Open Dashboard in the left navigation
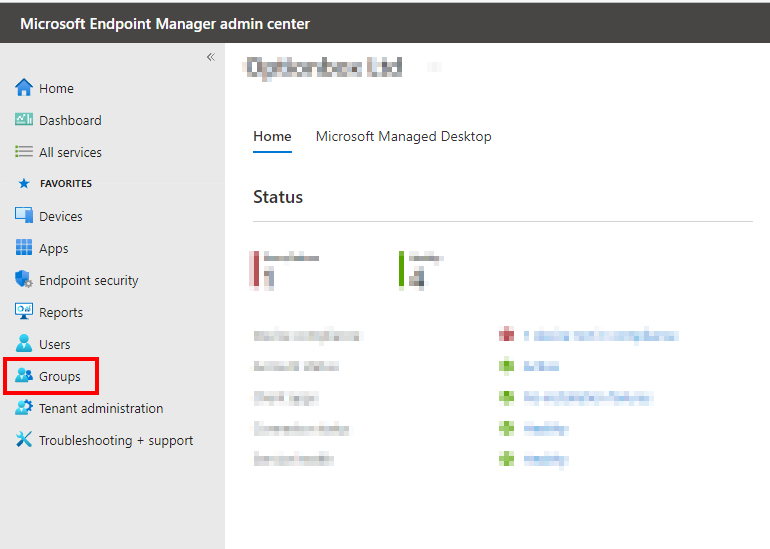 coord(70,120)
